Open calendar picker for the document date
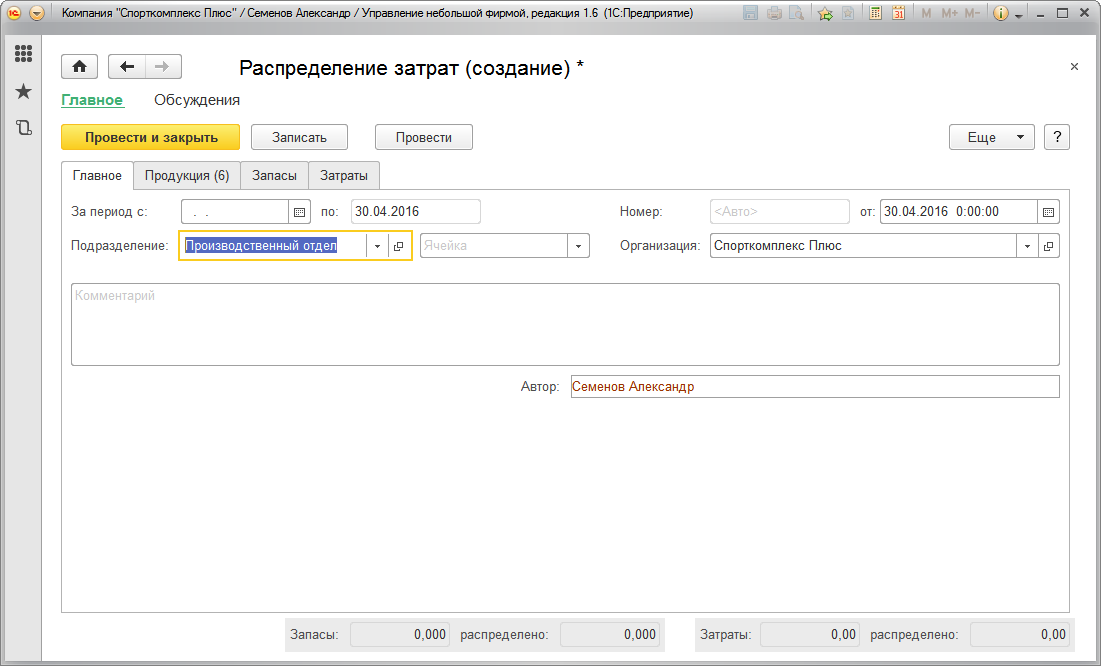Viewport: 1101px width, 666px height. [1048, 211]
